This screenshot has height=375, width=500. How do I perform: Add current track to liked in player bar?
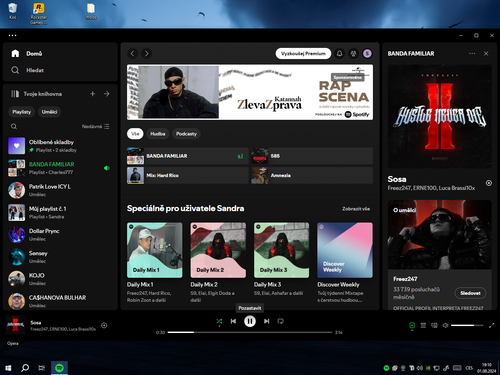tap(104, 325)
